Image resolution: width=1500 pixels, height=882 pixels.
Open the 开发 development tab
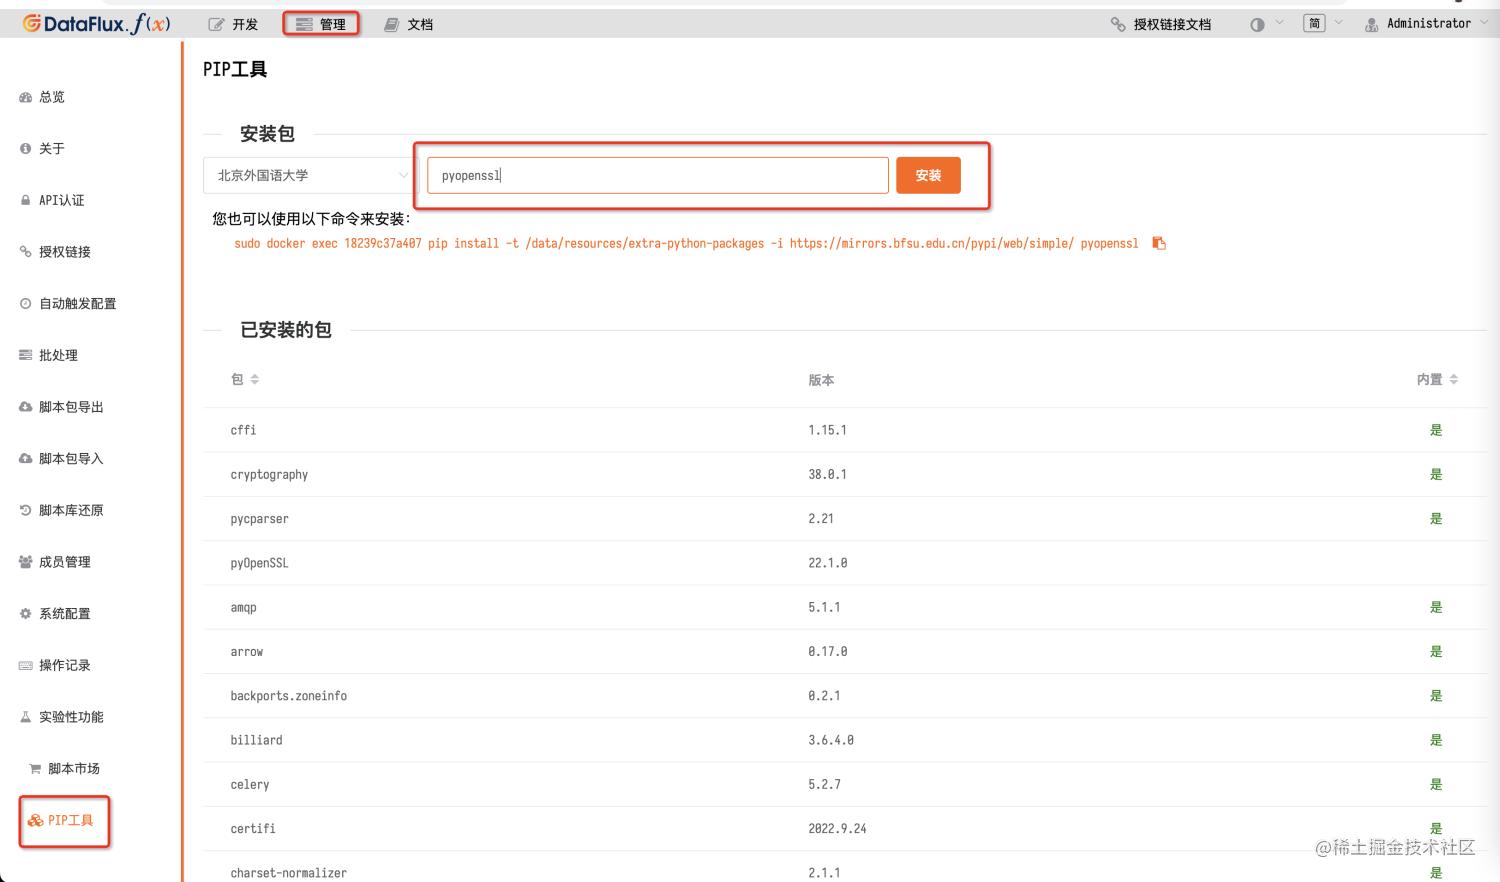coord(233,24)
